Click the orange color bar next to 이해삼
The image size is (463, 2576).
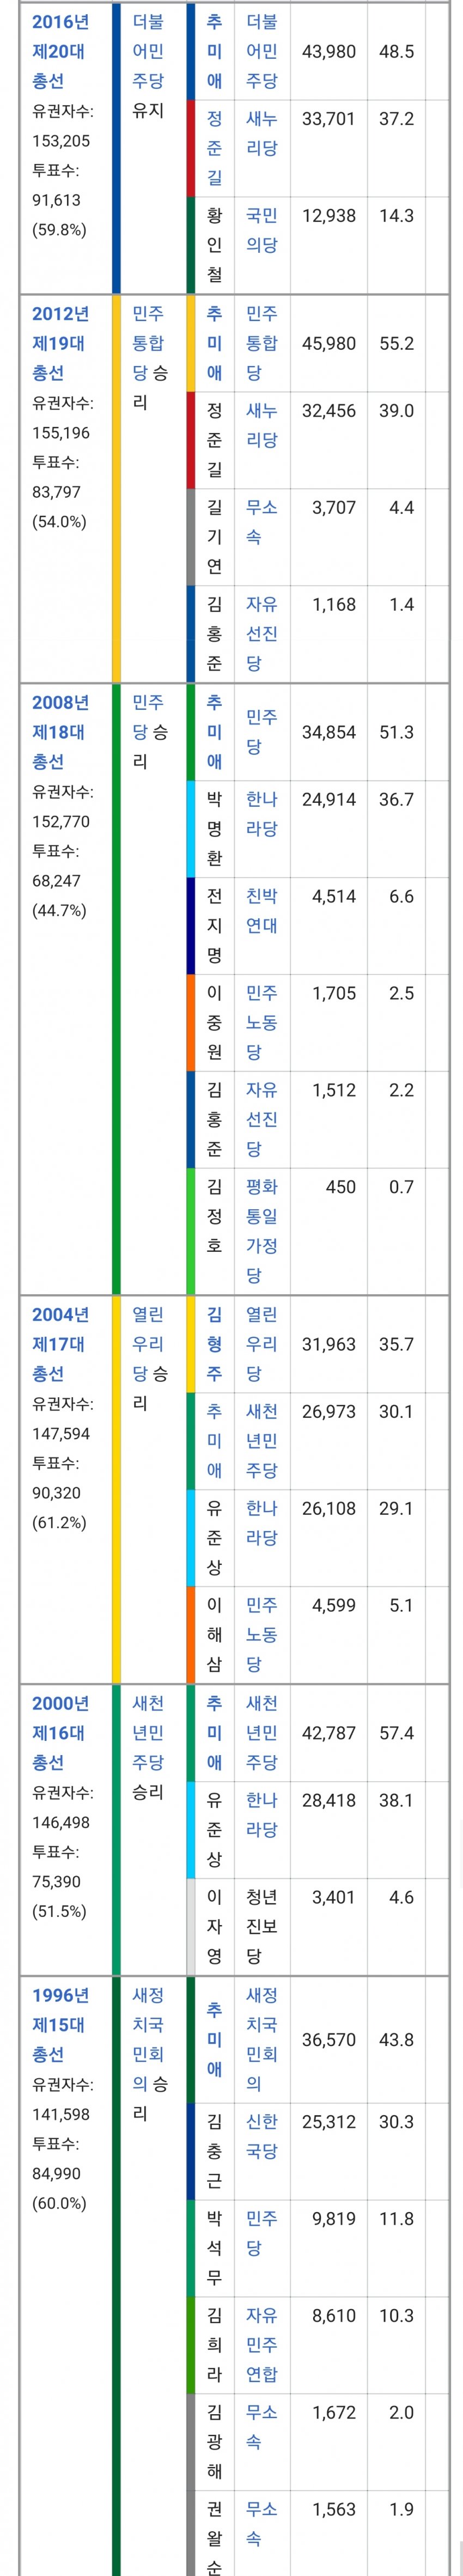[191, 1635]
